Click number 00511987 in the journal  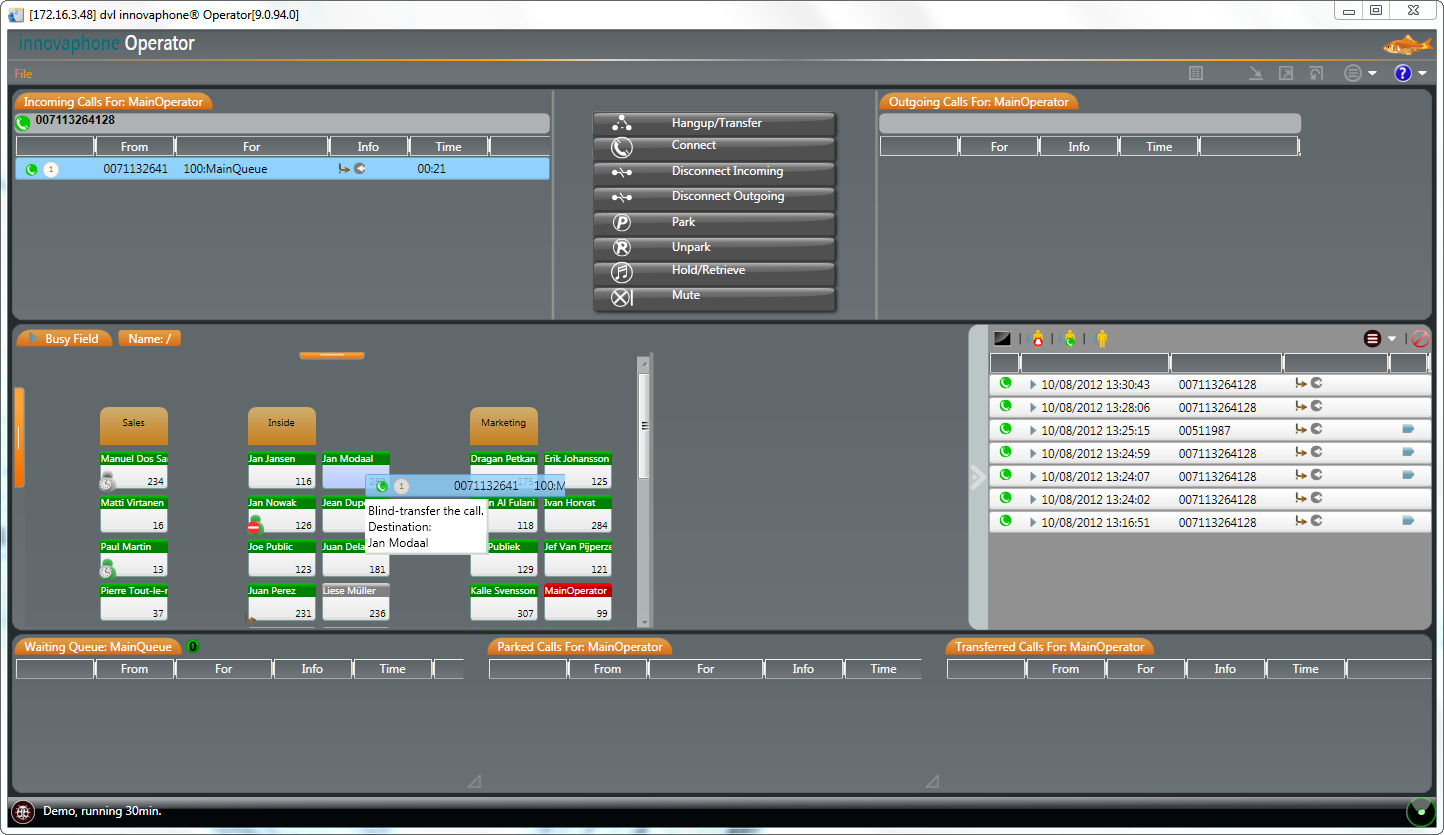point(1205,431)
